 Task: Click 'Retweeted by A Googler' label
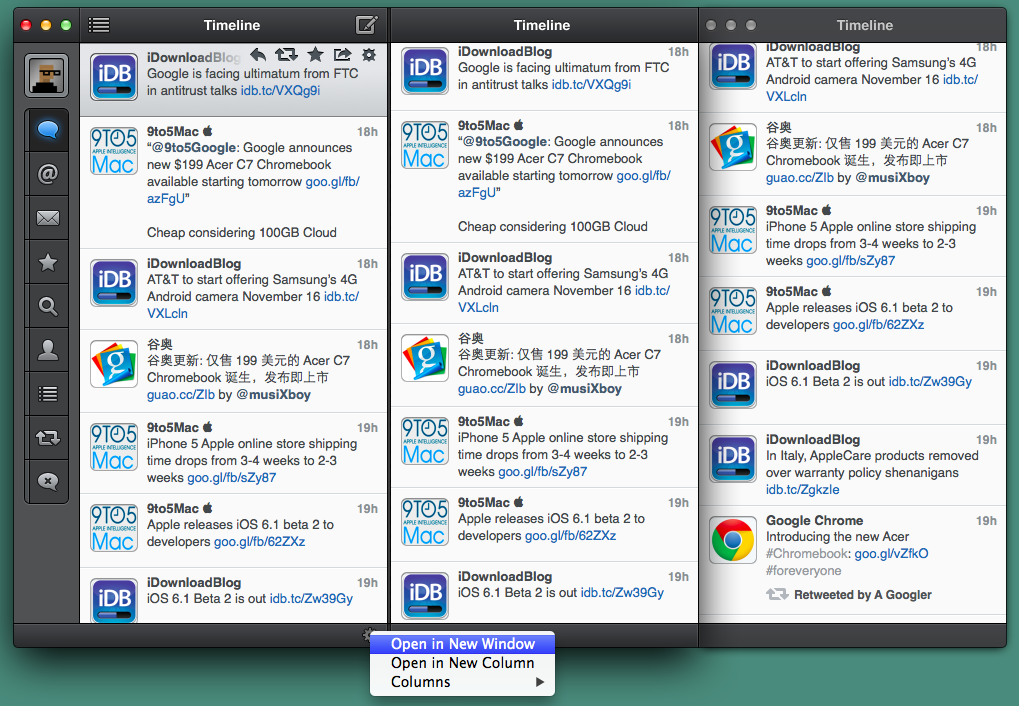[x=862, y=595]
